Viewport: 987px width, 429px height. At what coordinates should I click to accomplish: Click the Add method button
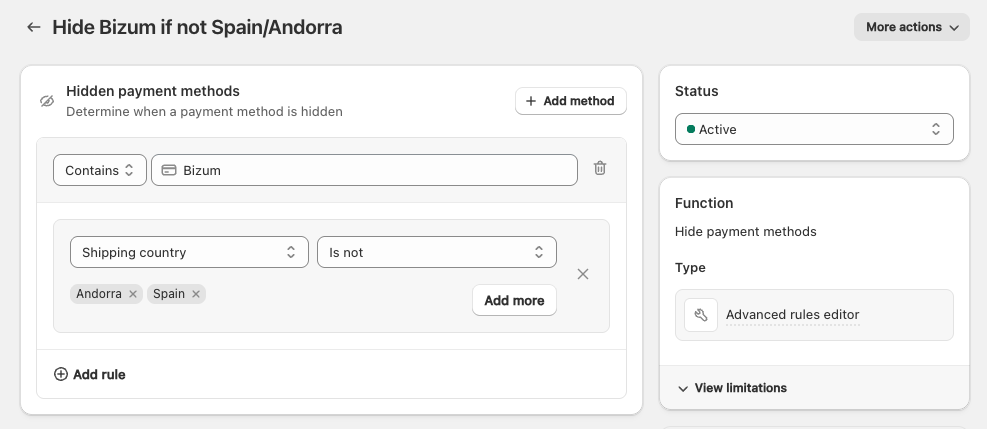[x=570, y=101]
